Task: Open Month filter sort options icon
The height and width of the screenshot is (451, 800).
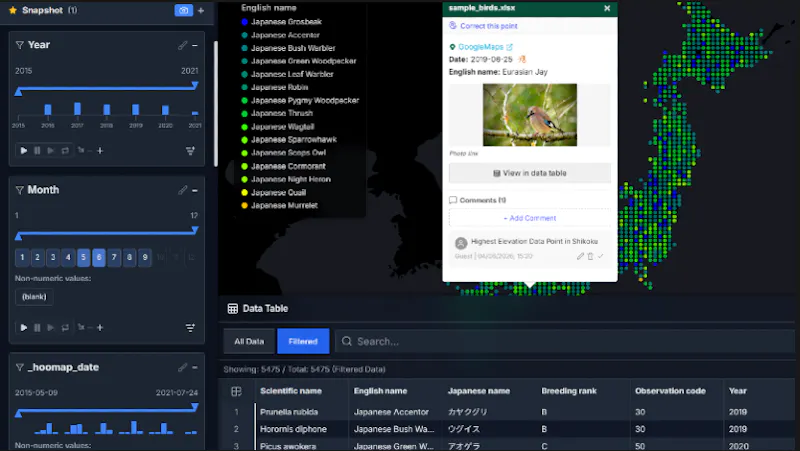Action: pos(190,328)
